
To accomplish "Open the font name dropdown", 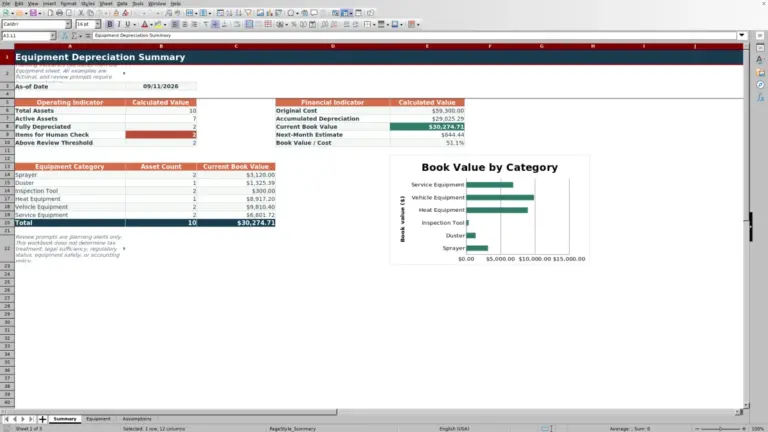I will coord(68,24).
